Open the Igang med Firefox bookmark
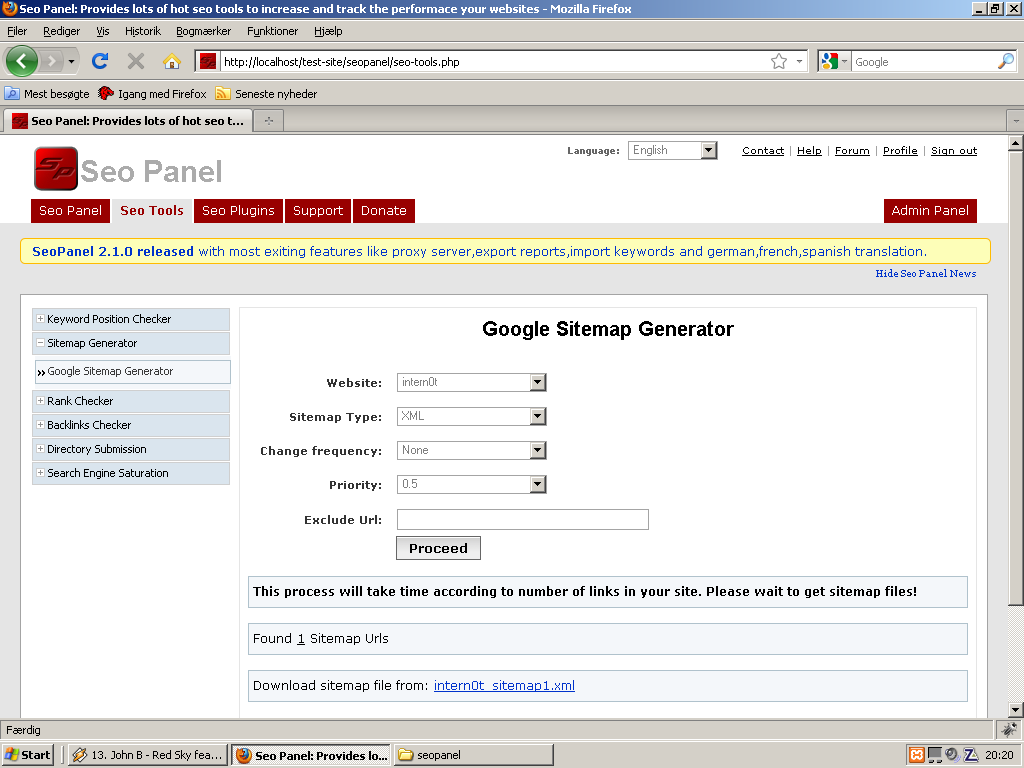1024x768 pixels. click(x=152, y=93)
